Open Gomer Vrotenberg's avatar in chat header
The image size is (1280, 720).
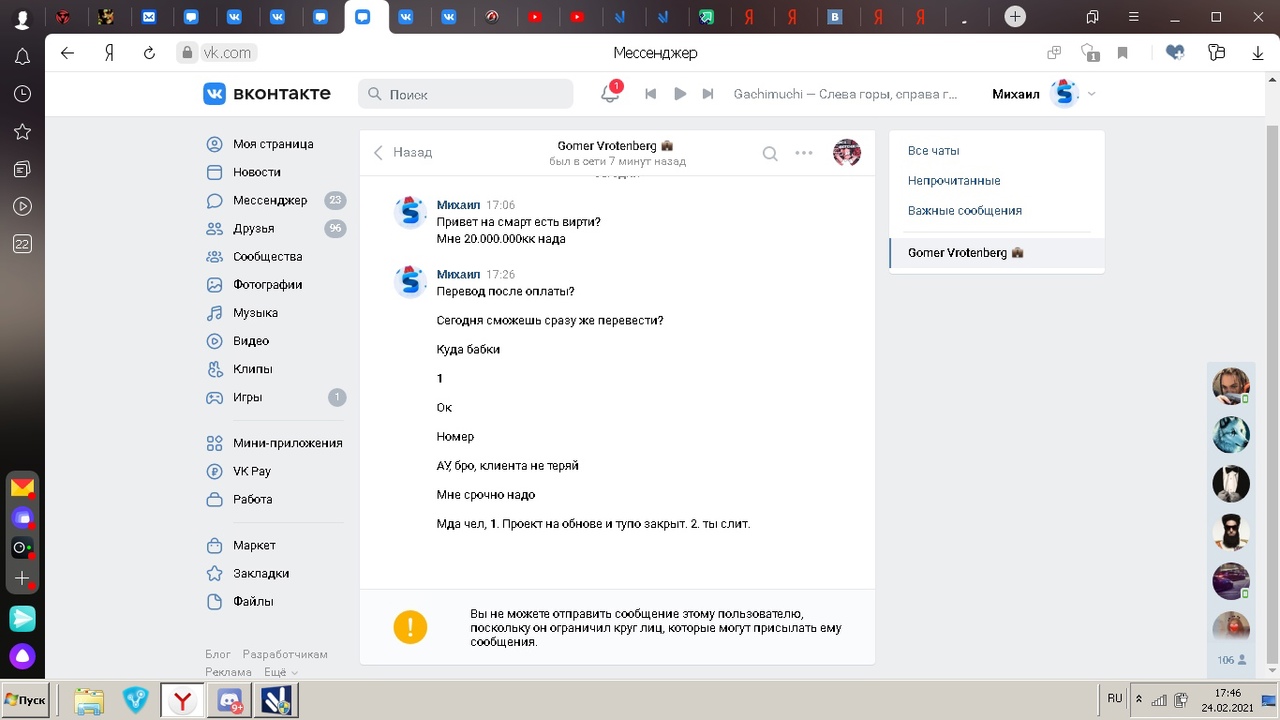847,153
